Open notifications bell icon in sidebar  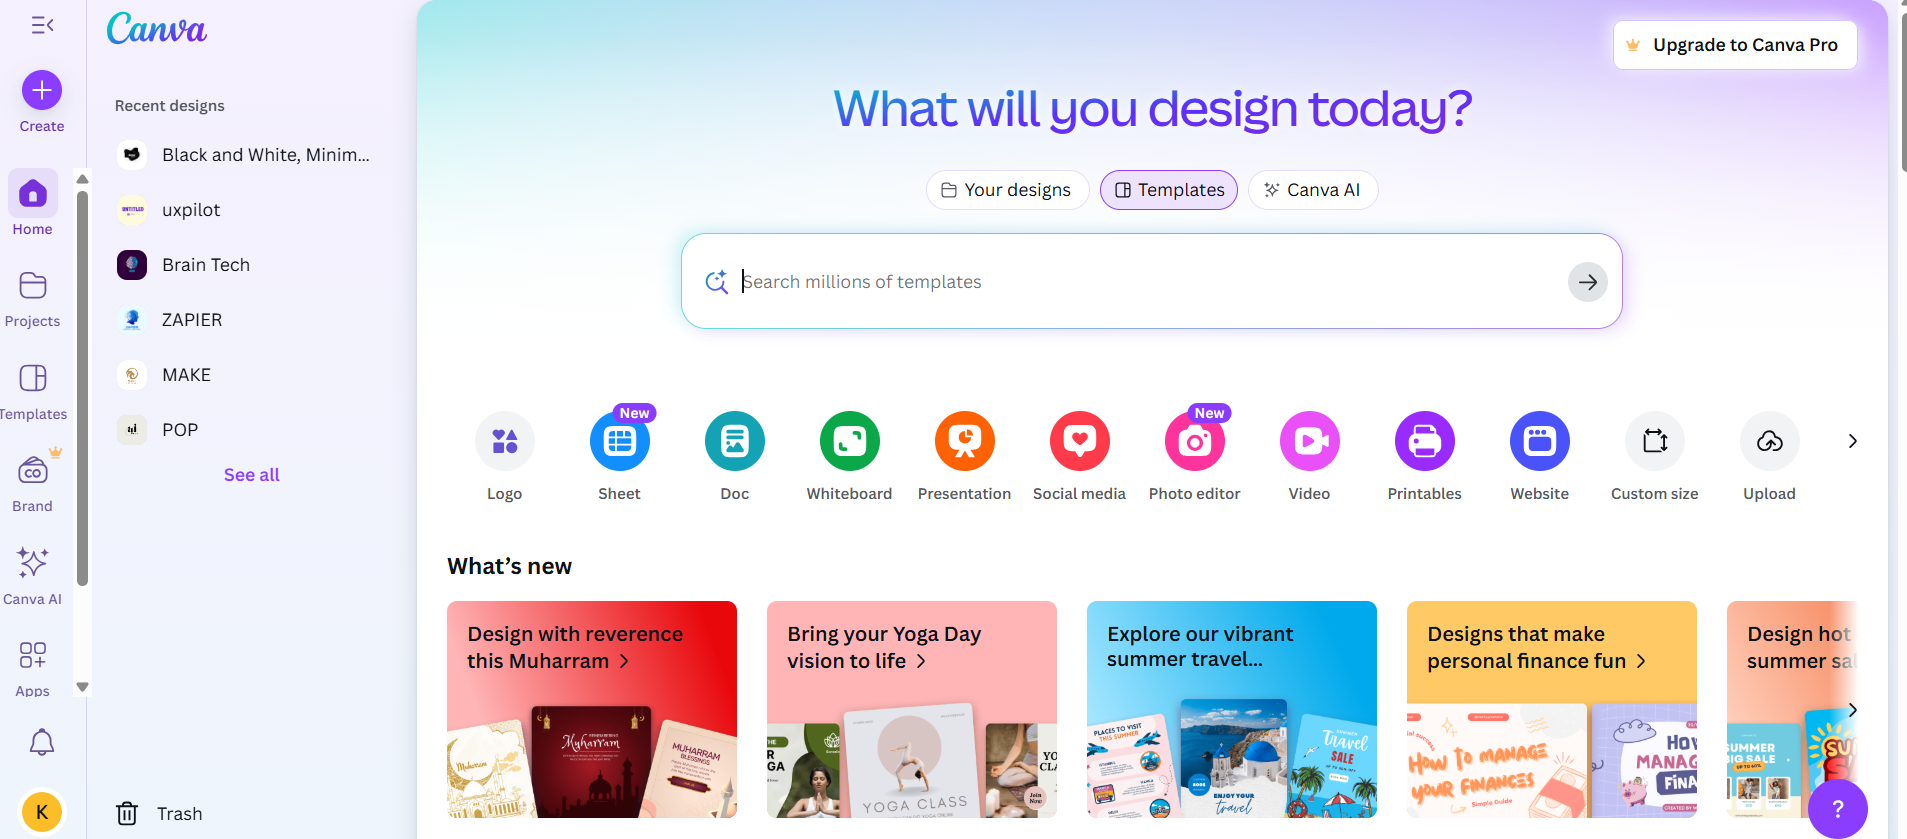41,742
